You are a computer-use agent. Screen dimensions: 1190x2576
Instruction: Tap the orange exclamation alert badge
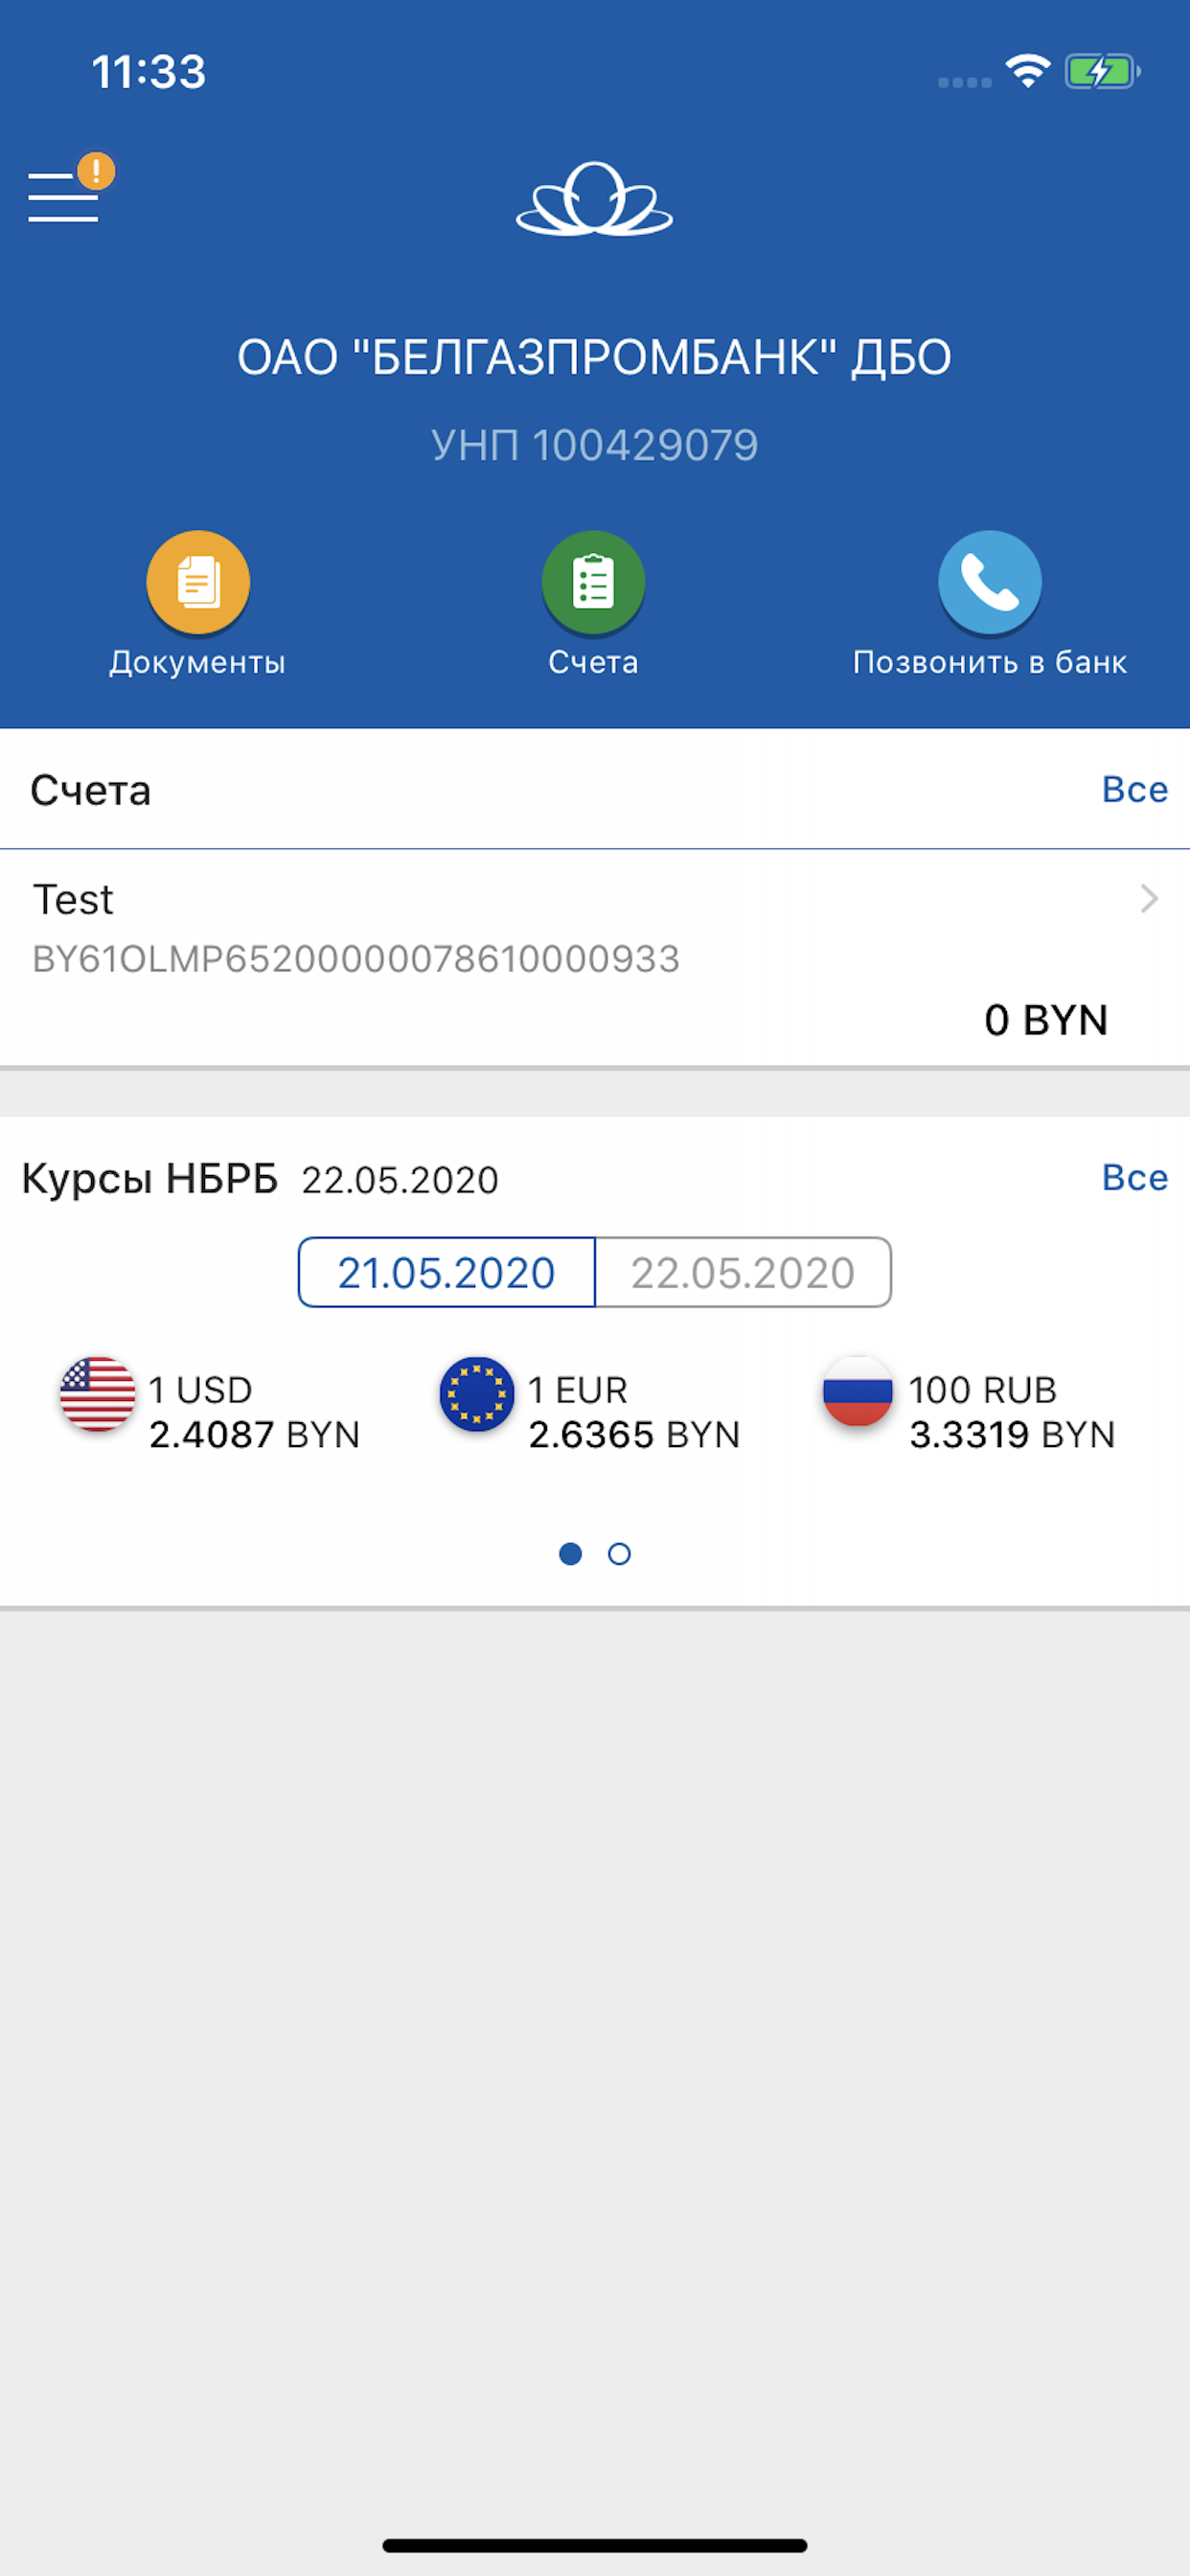coord(96,171)
